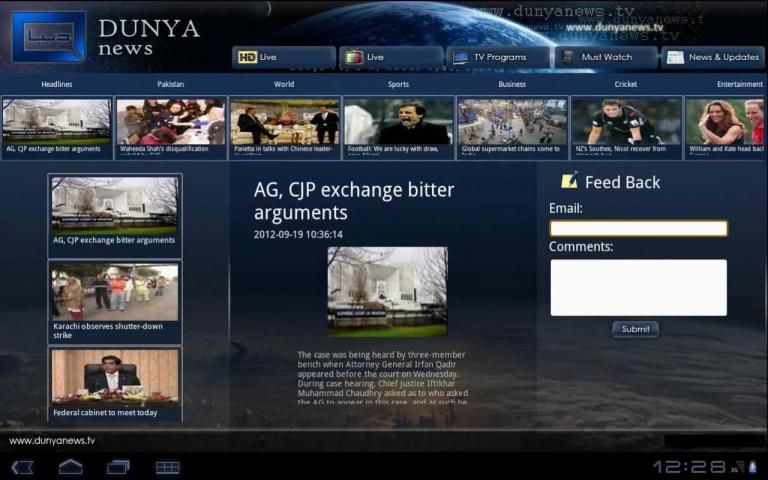Open News & Updates section
The width and height of the screenshot is (768, 480).
[713, 57]
